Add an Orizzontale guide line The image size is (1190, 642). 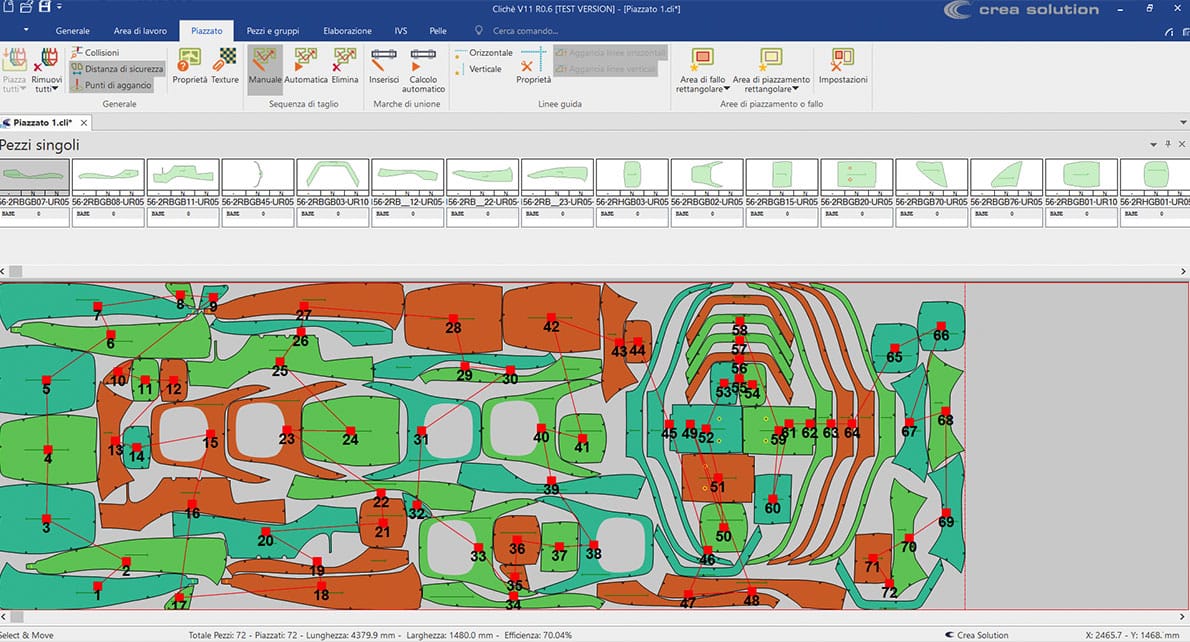click(484, 53)
